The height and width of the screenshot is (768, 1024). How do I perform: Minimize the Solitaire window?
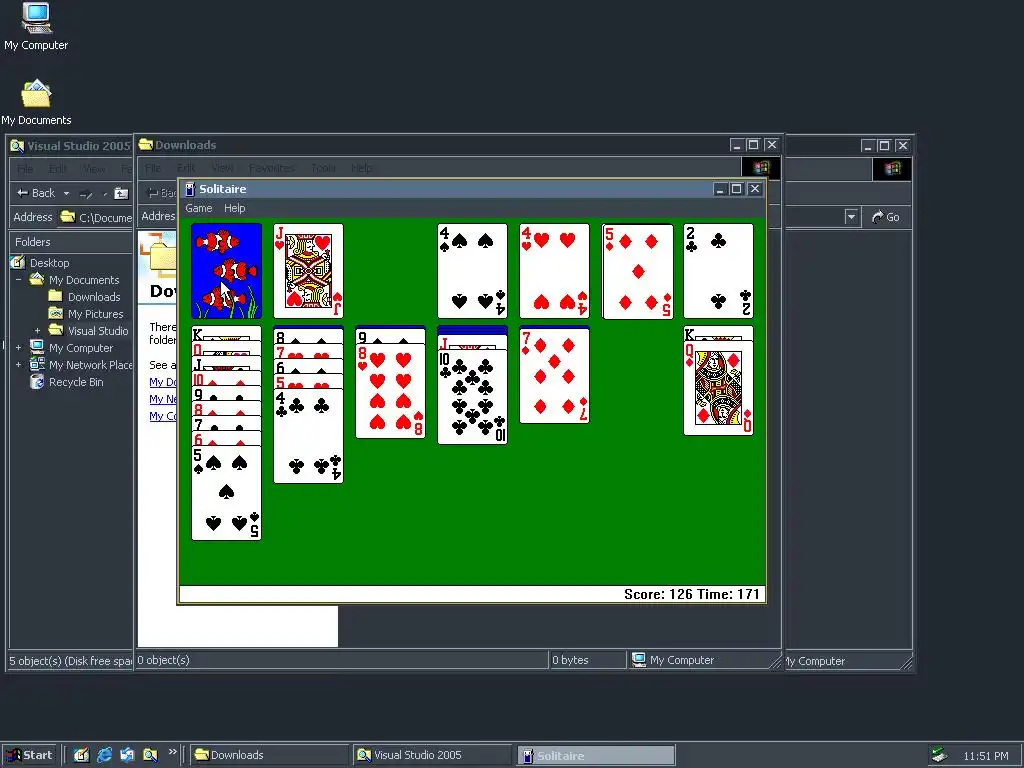[720, 189]
